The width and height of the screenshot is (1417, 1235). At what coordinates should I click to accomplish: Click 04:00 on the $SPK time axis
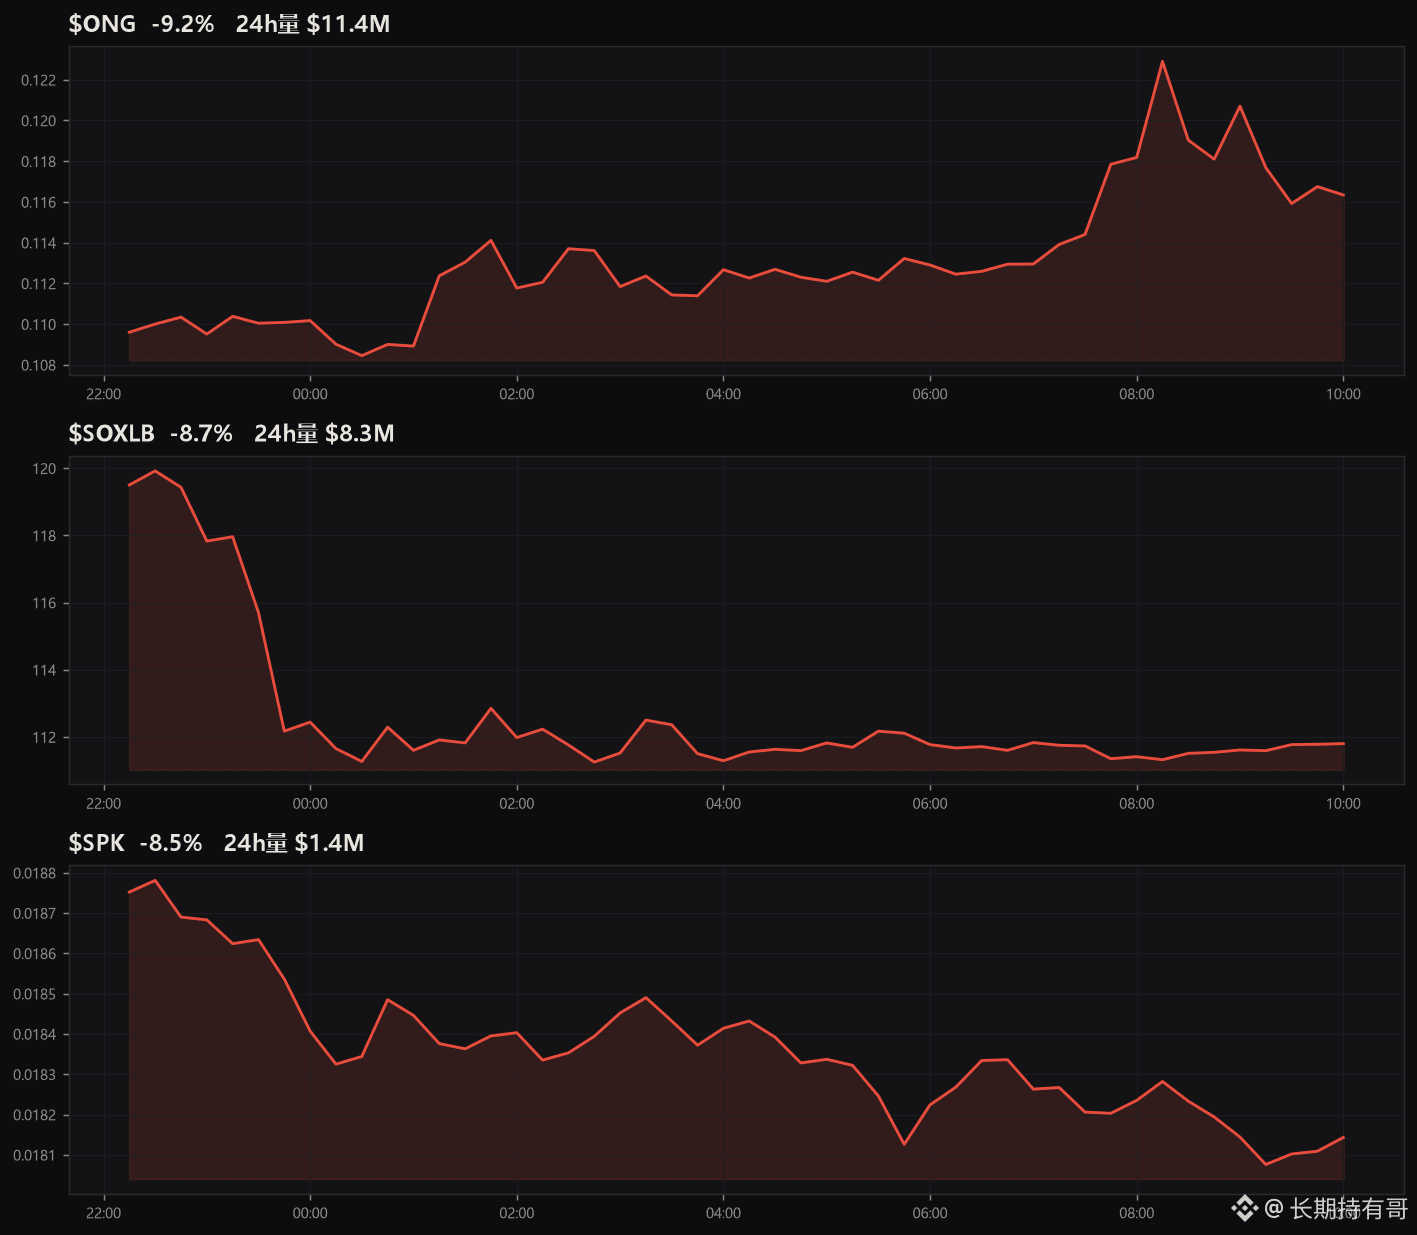click(x=723, y=1213)
